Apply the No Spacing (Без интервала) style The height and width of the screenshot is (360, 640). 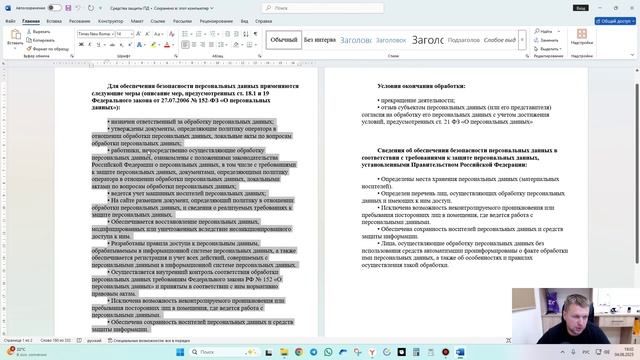click(320, 40)
